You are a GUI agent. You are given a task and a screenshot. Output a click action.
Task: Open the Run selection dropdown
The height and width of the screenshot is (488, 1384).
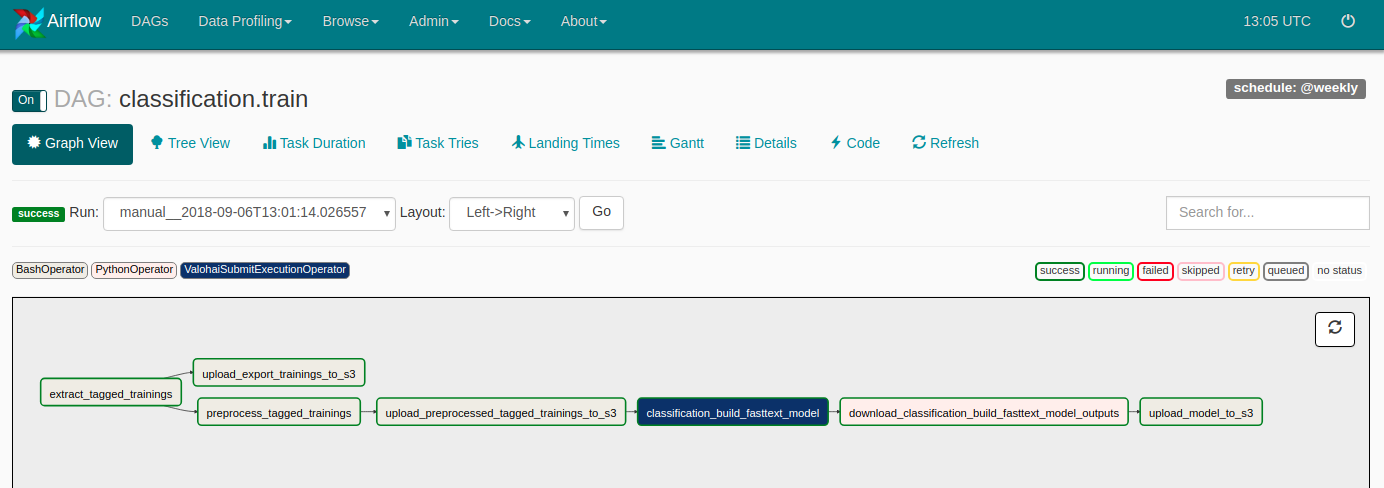coord(249,213)
